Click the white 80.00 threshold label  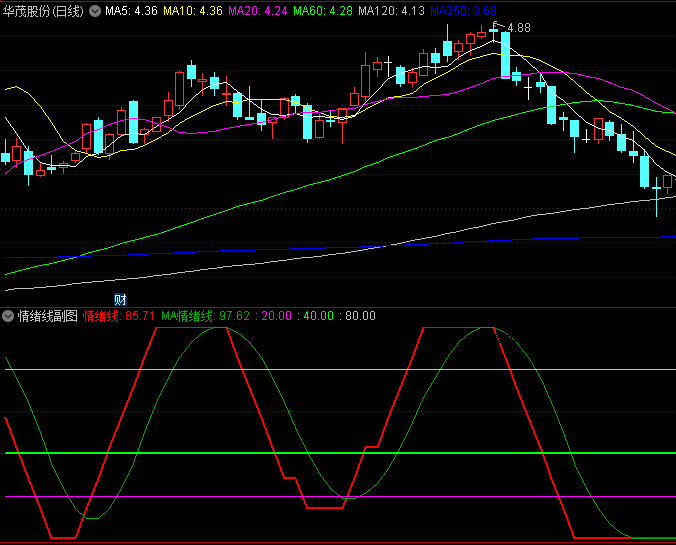[x=360, y=316]
